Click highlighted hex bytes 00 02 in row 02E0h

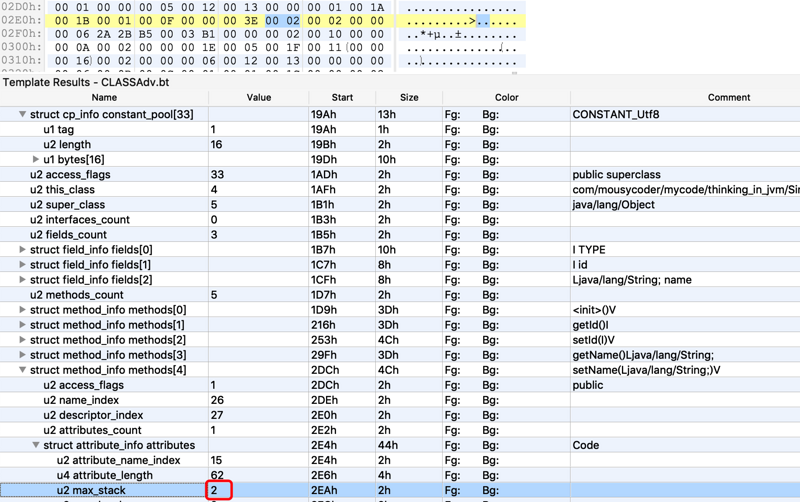tap(282, 20)
